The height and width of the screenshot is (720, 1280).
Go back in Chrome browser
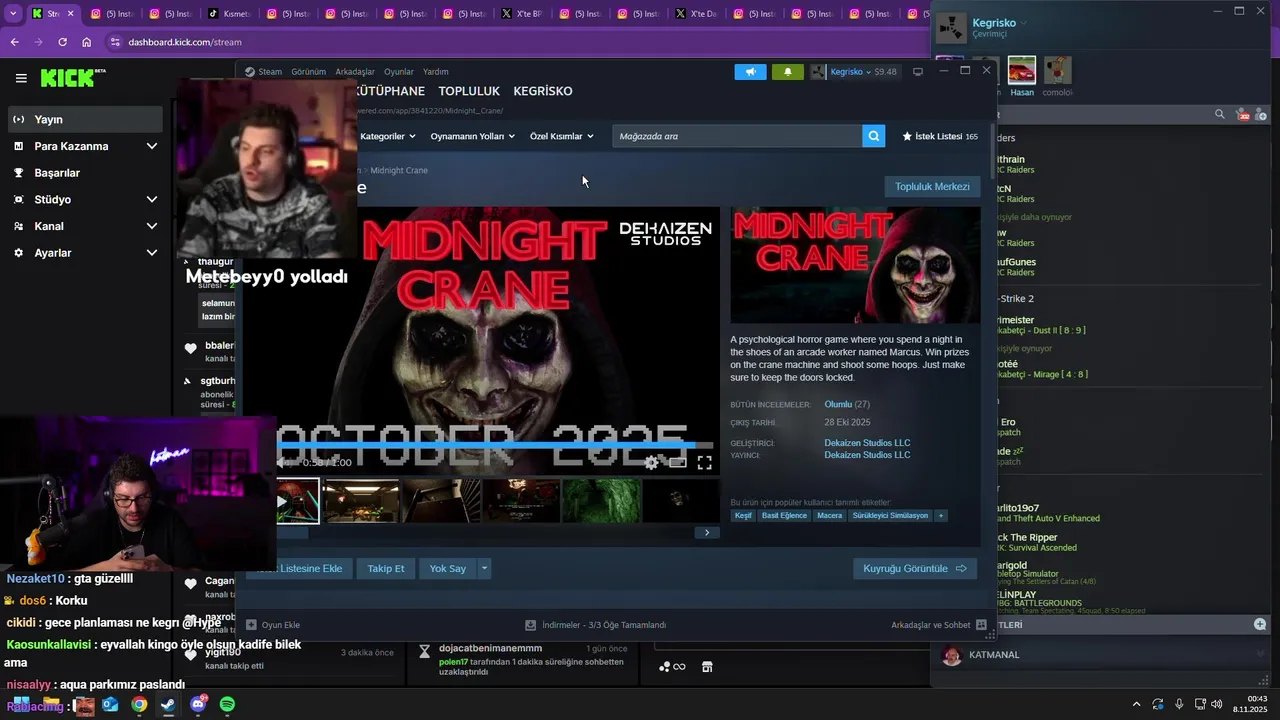pyautogui.click(x=14, y=42)
